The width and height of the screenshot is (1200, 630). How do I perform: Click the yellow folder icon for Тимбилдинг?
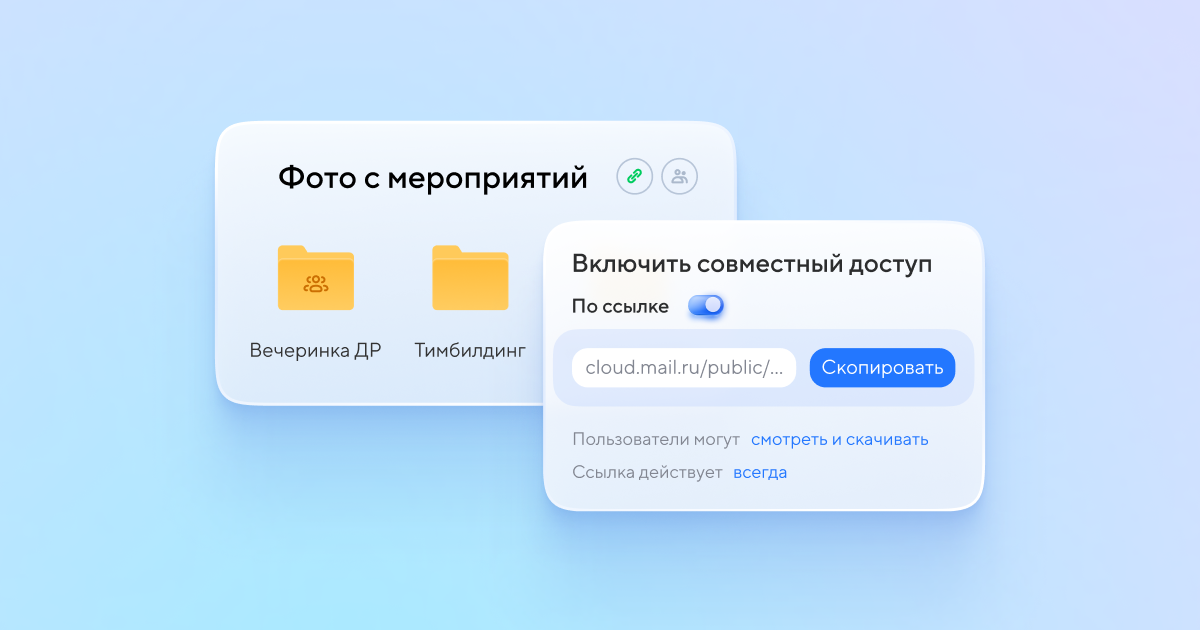[470, 279]
